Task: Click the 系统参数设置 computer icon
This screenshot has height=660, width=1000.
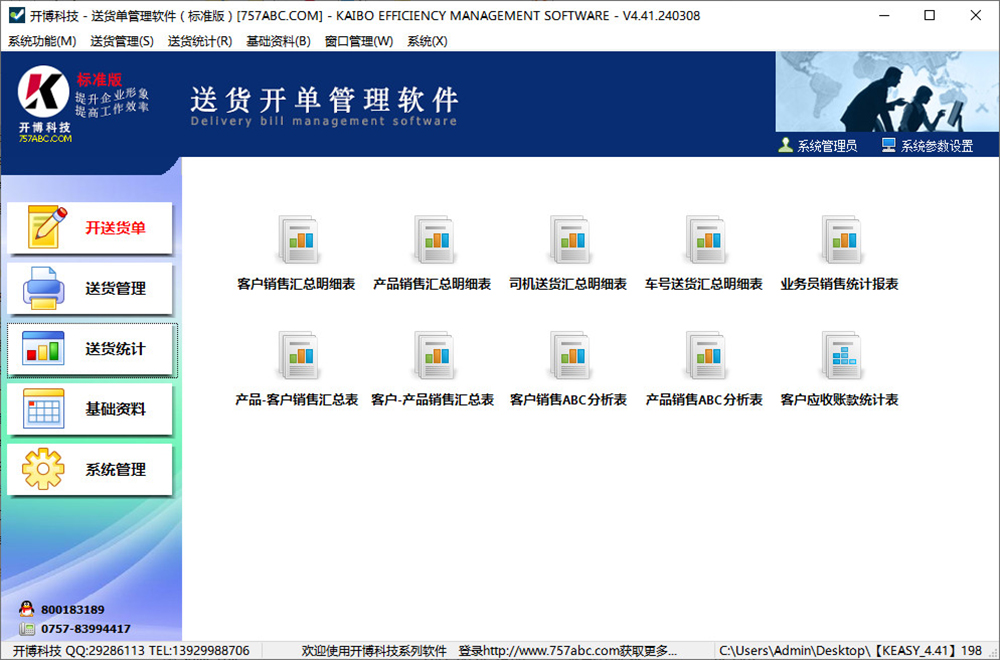Action: click(888, 145)
